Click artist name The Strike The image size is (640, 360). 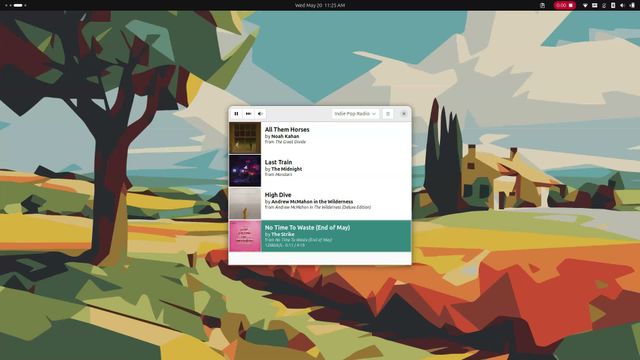(283, 234)
